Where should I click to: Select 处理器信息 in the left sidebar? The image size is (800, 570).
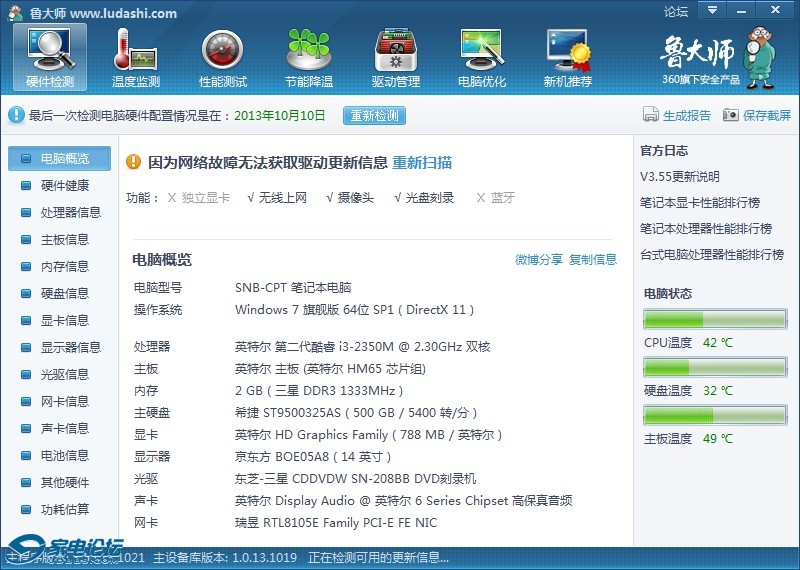pos(70,212)
